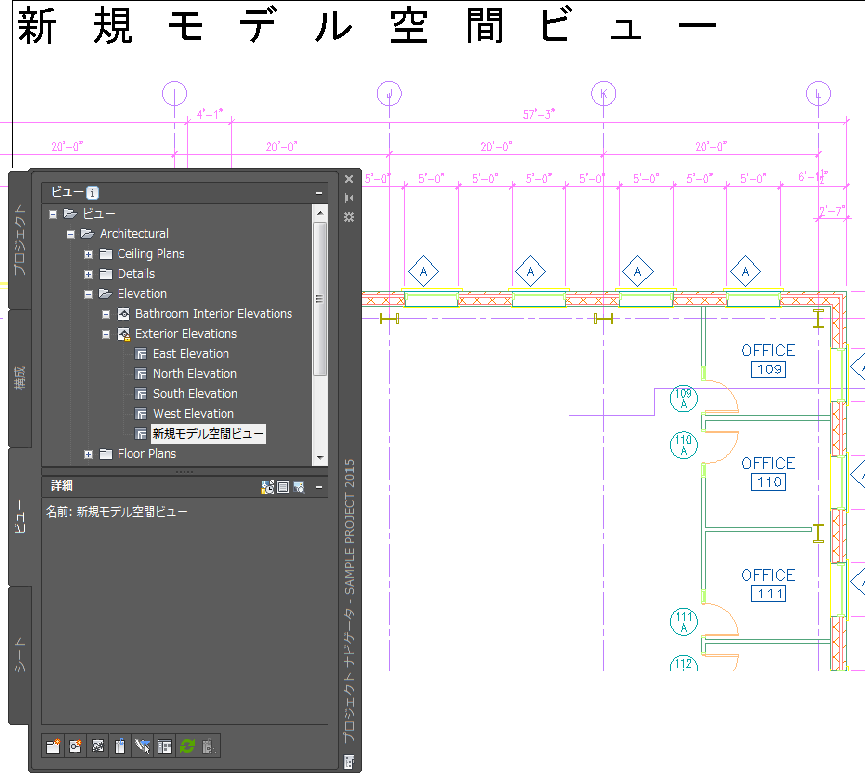Expand the Ceiling Plans folder

pyautogui.click(x=88, y=254)
